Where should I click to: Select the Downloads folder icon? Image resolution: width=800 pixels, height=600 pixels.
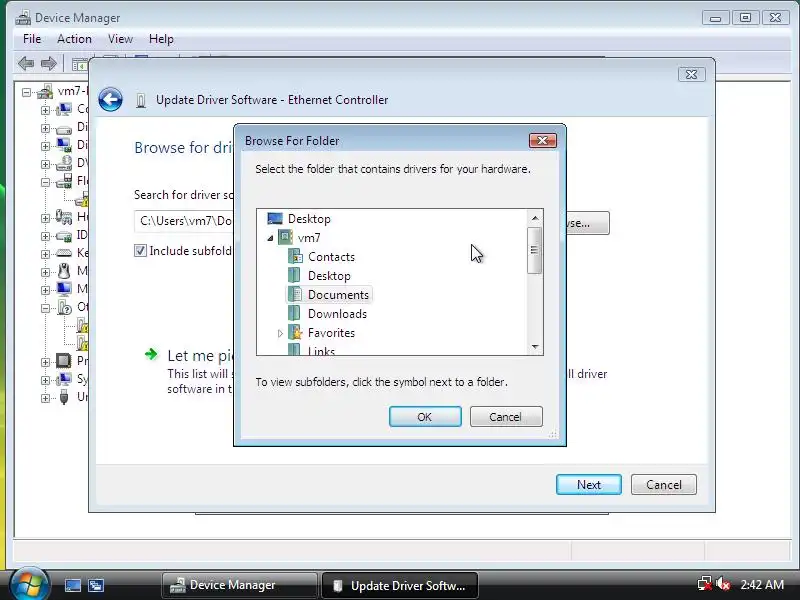click(295, 313)
